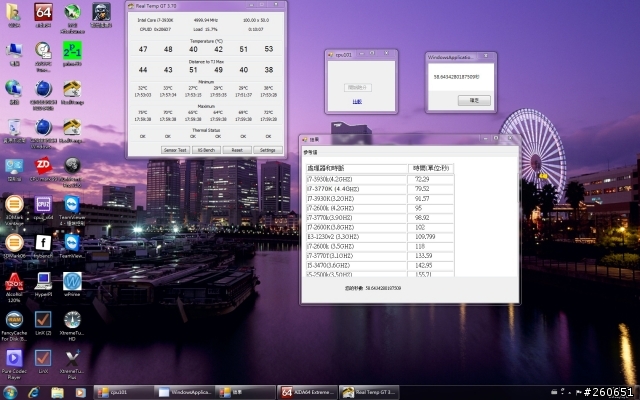The height and width of the screenshot is (400, 640).
Task: Click Reset in Real Temp window
Action: point(237,149)
